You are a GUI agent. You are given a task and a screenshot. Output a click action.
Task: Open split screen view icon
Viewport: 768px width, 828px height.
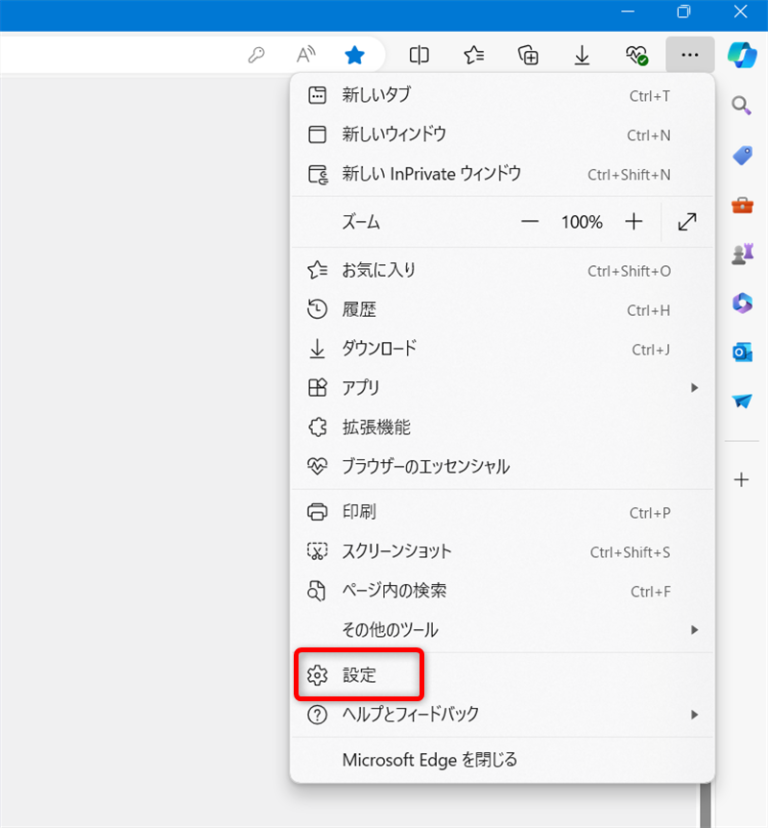click(x=419, y=54)
